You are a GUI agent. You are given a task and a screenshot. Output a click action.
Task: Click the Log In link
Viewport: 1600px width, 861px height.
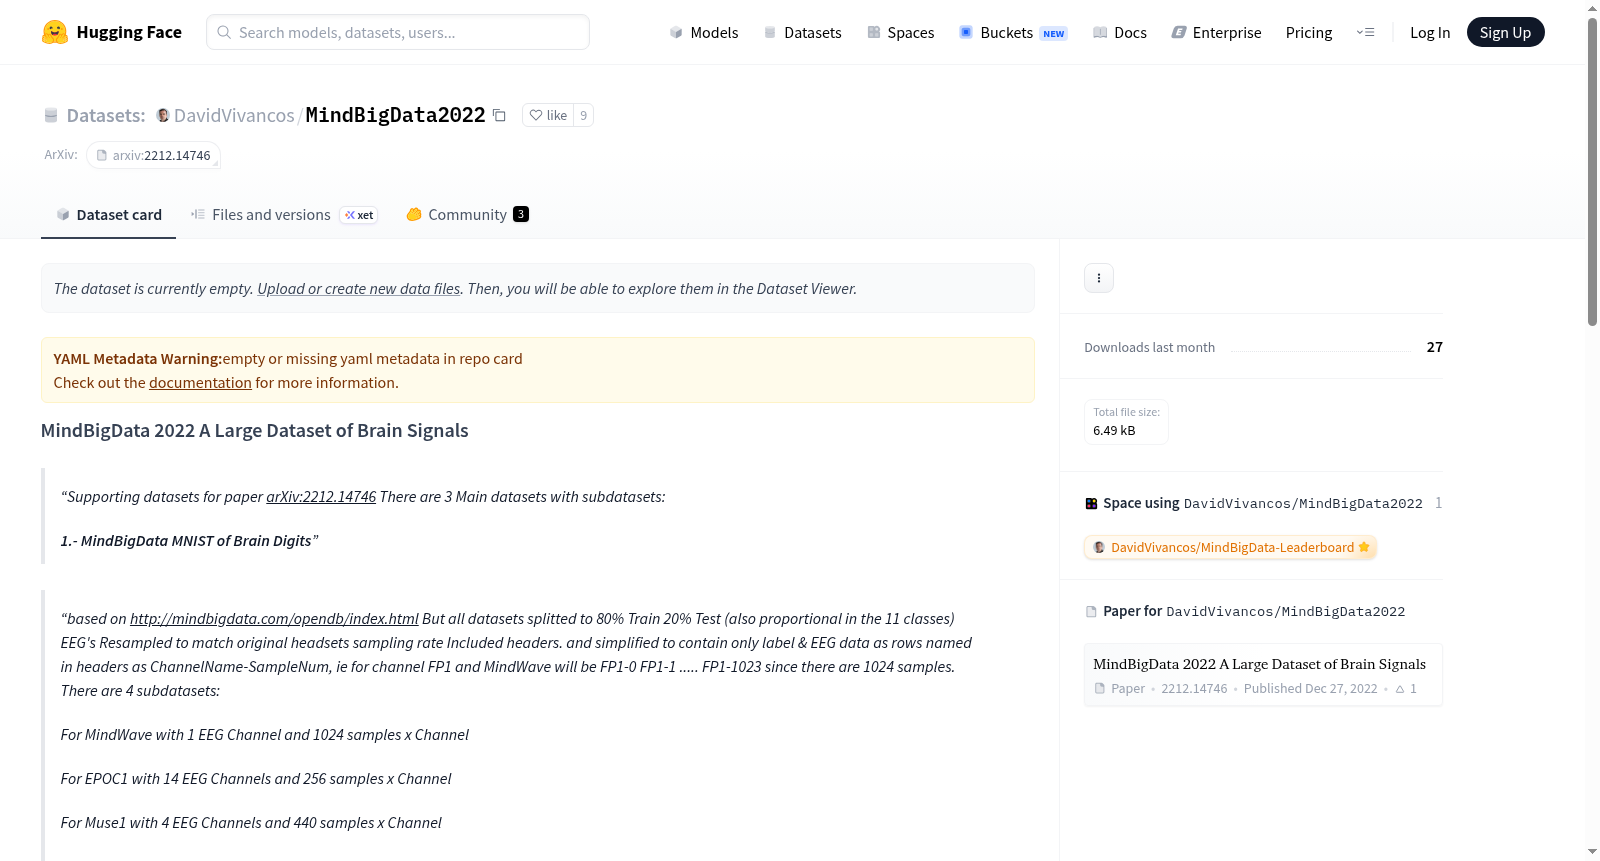click(x=1430, y=32)
